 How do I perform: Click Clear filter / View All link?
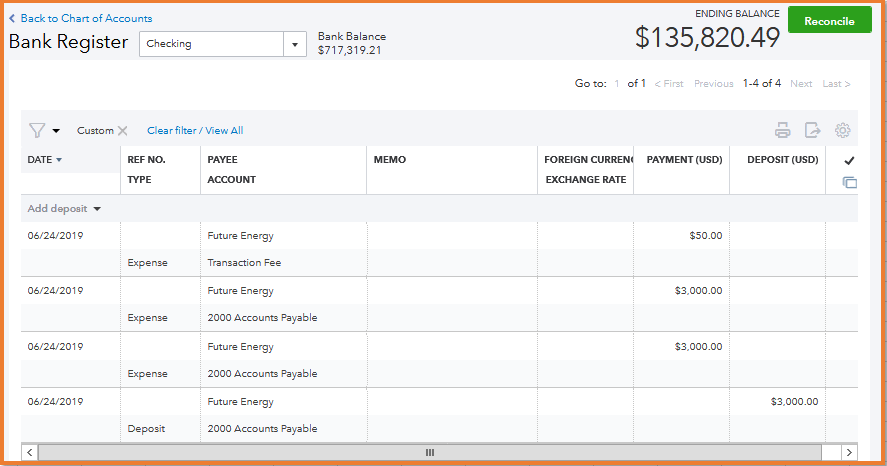[195, 131]
